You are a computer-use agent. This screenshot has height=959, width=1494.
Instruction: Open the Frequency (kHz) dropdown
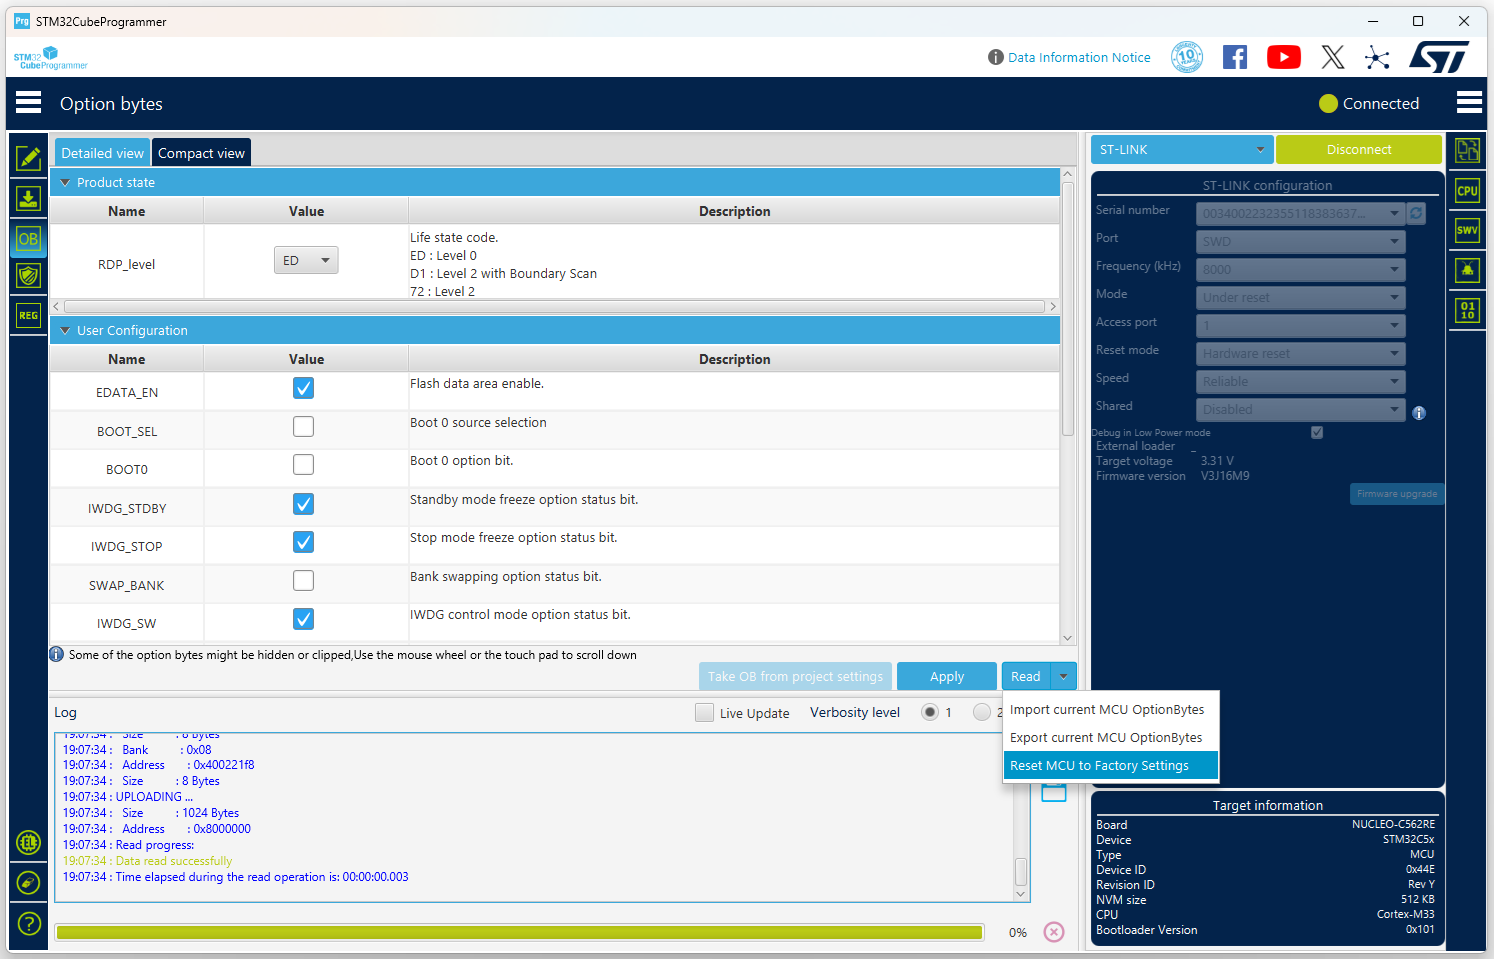point(1301,269)
